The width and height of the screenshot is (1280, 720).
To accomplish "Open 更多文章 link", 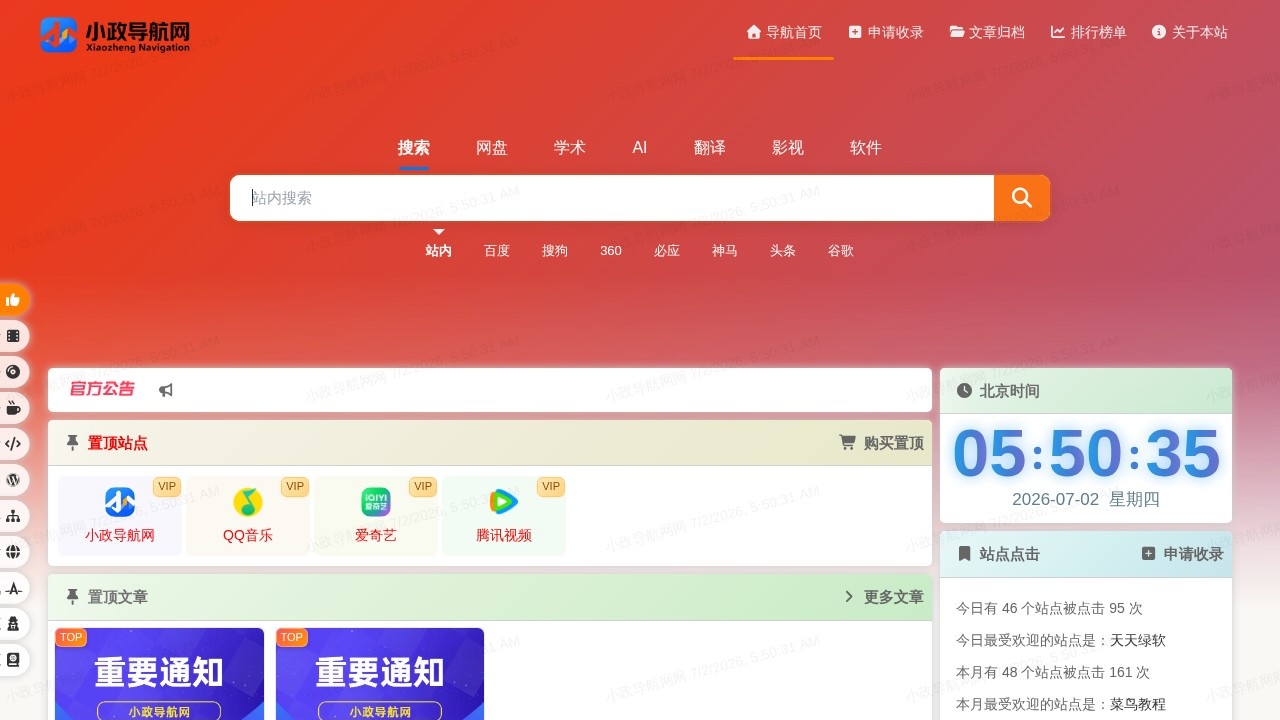I will (894, 597).
